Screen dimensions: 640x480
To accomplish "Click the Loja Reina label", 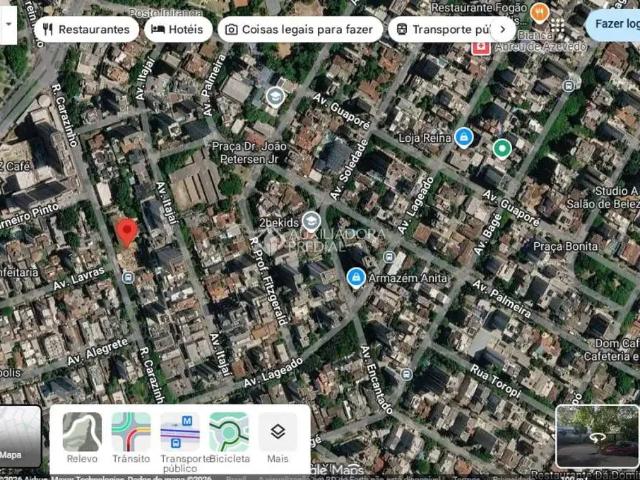I will pyautogui.click(x=425, y=138).
